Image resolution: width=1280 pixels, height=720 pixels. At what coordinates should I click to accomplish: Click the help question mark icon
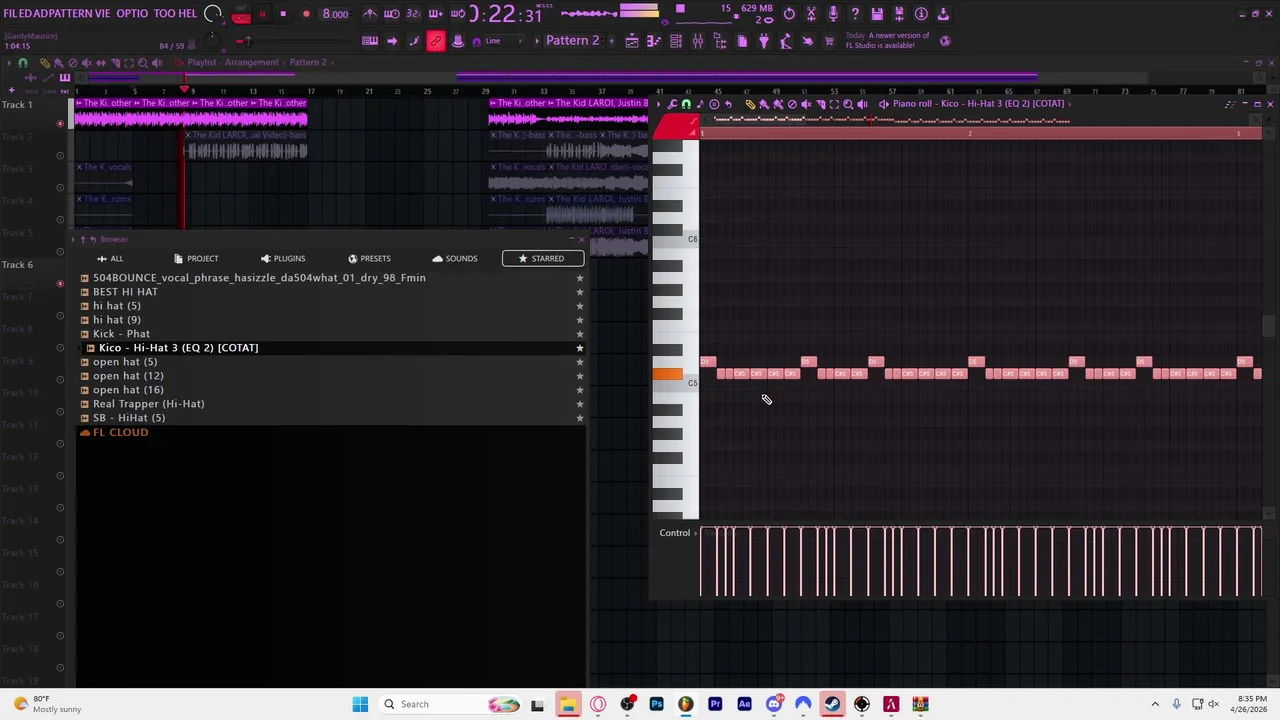tap(855, 14)
